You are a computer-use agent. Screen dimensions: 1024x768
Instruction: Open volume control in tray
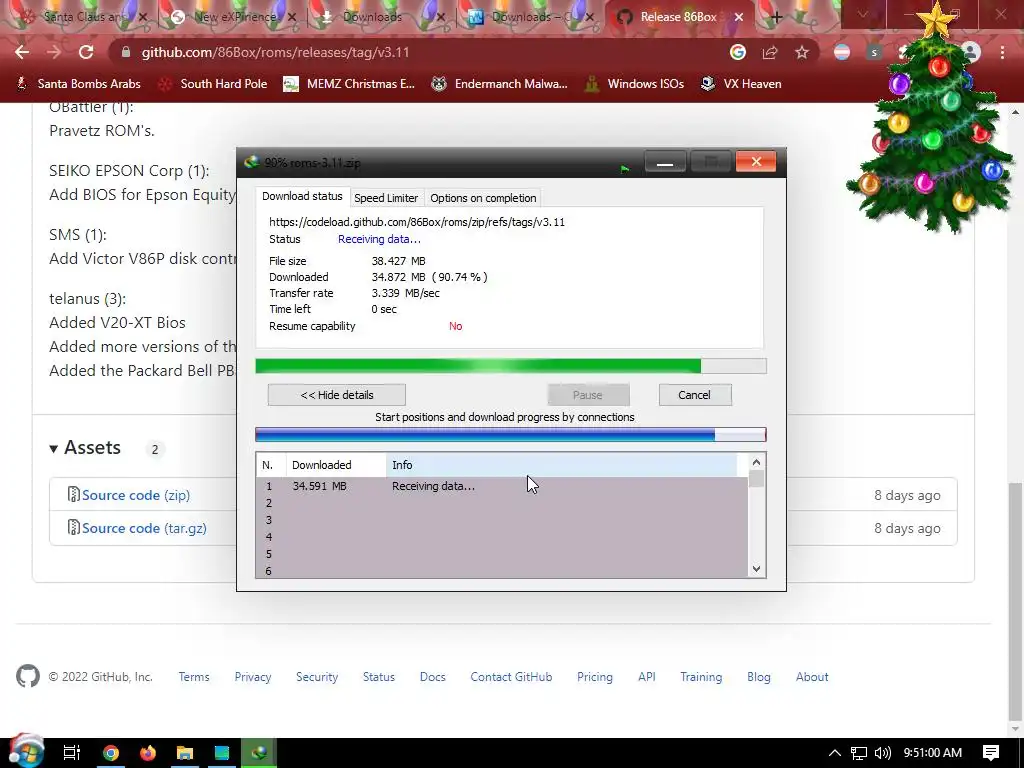point(882,753)
